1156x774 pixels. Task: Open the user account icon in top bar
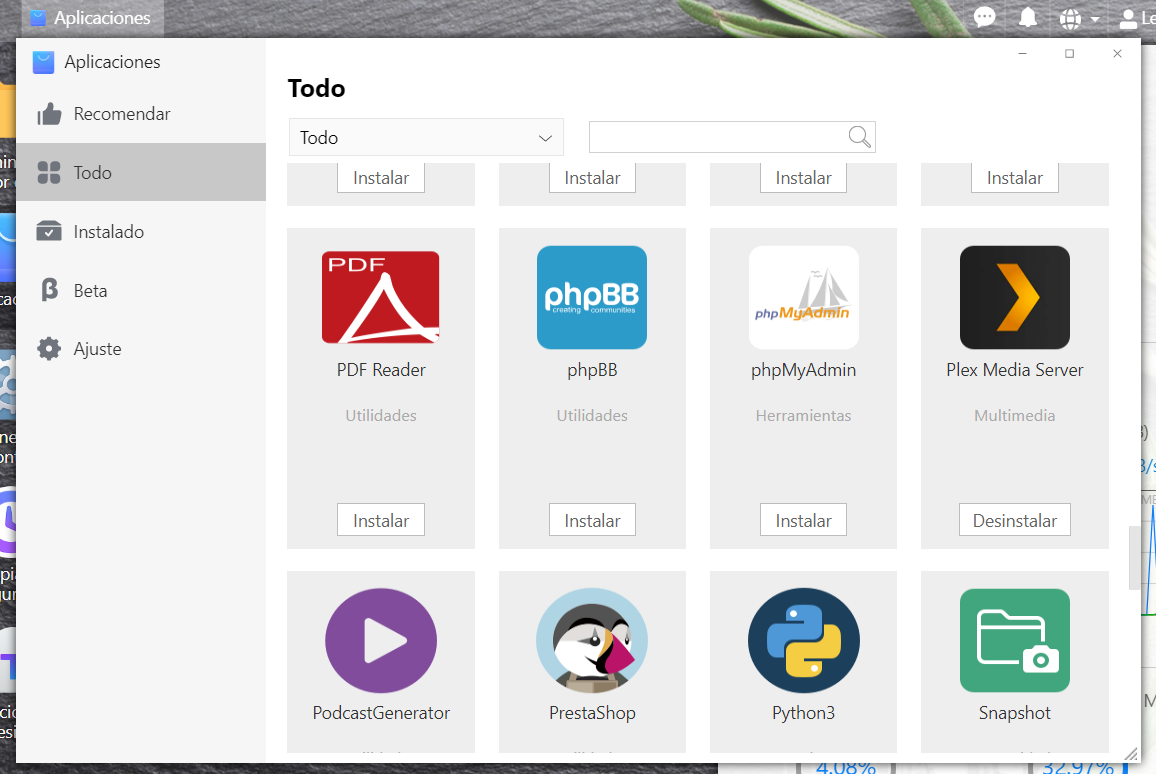tap(1128, 18)
